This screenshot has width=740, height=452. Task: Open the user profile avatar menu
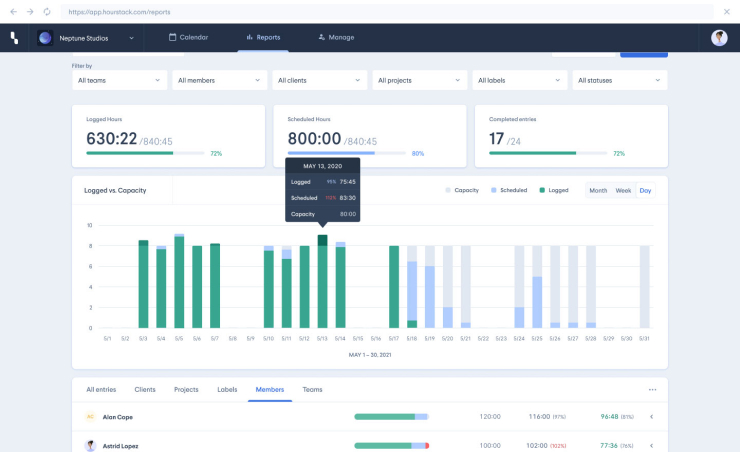(x=719, y=38)
